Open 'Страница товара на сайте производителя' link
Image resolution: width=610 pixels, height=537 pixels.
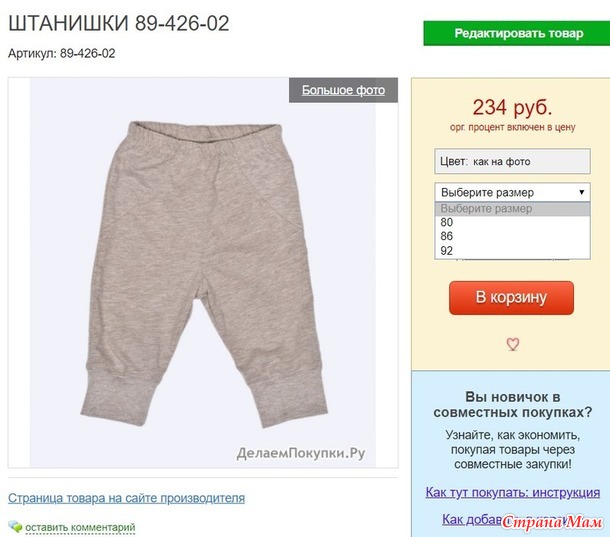click(x=126, y=498)
